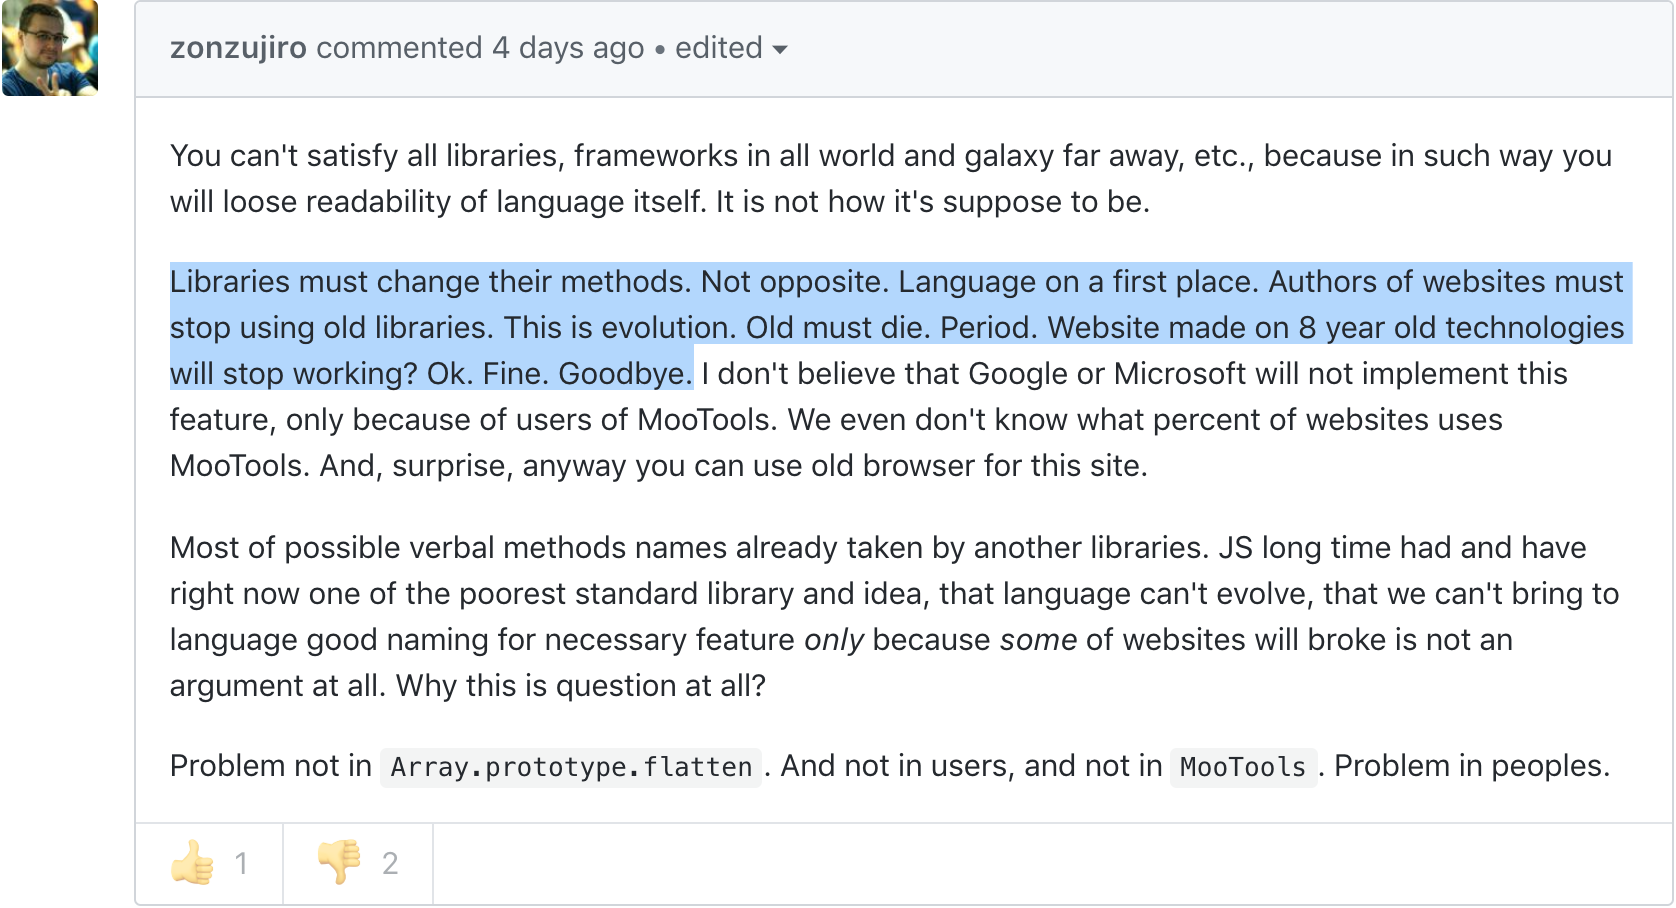Click the sentence "Why this is question at all?"
1676x908 pixels.
pyautogui.click(x=580, y=686)
